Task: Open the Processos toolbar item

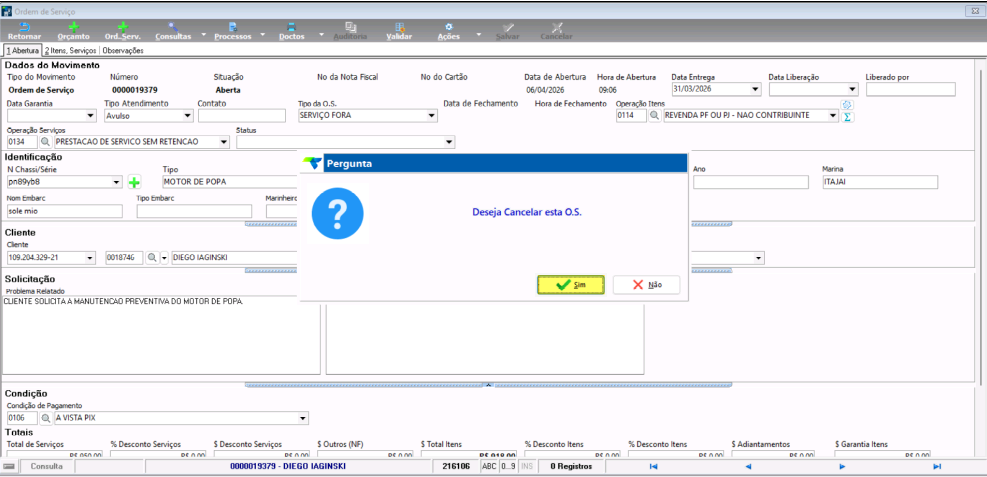Action: (x=233, y=31)
